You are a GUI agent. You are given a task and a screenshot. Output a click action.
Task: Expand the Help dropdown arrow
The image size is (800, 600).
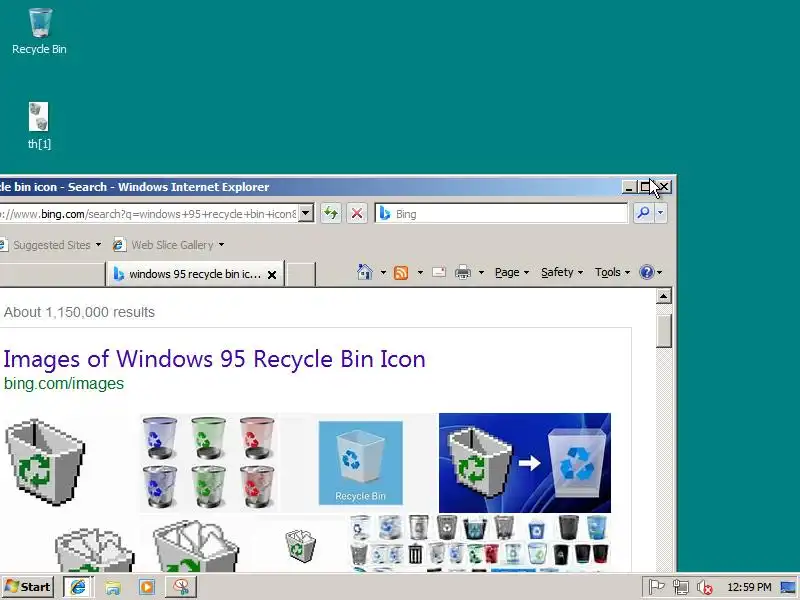coord(659,272)
